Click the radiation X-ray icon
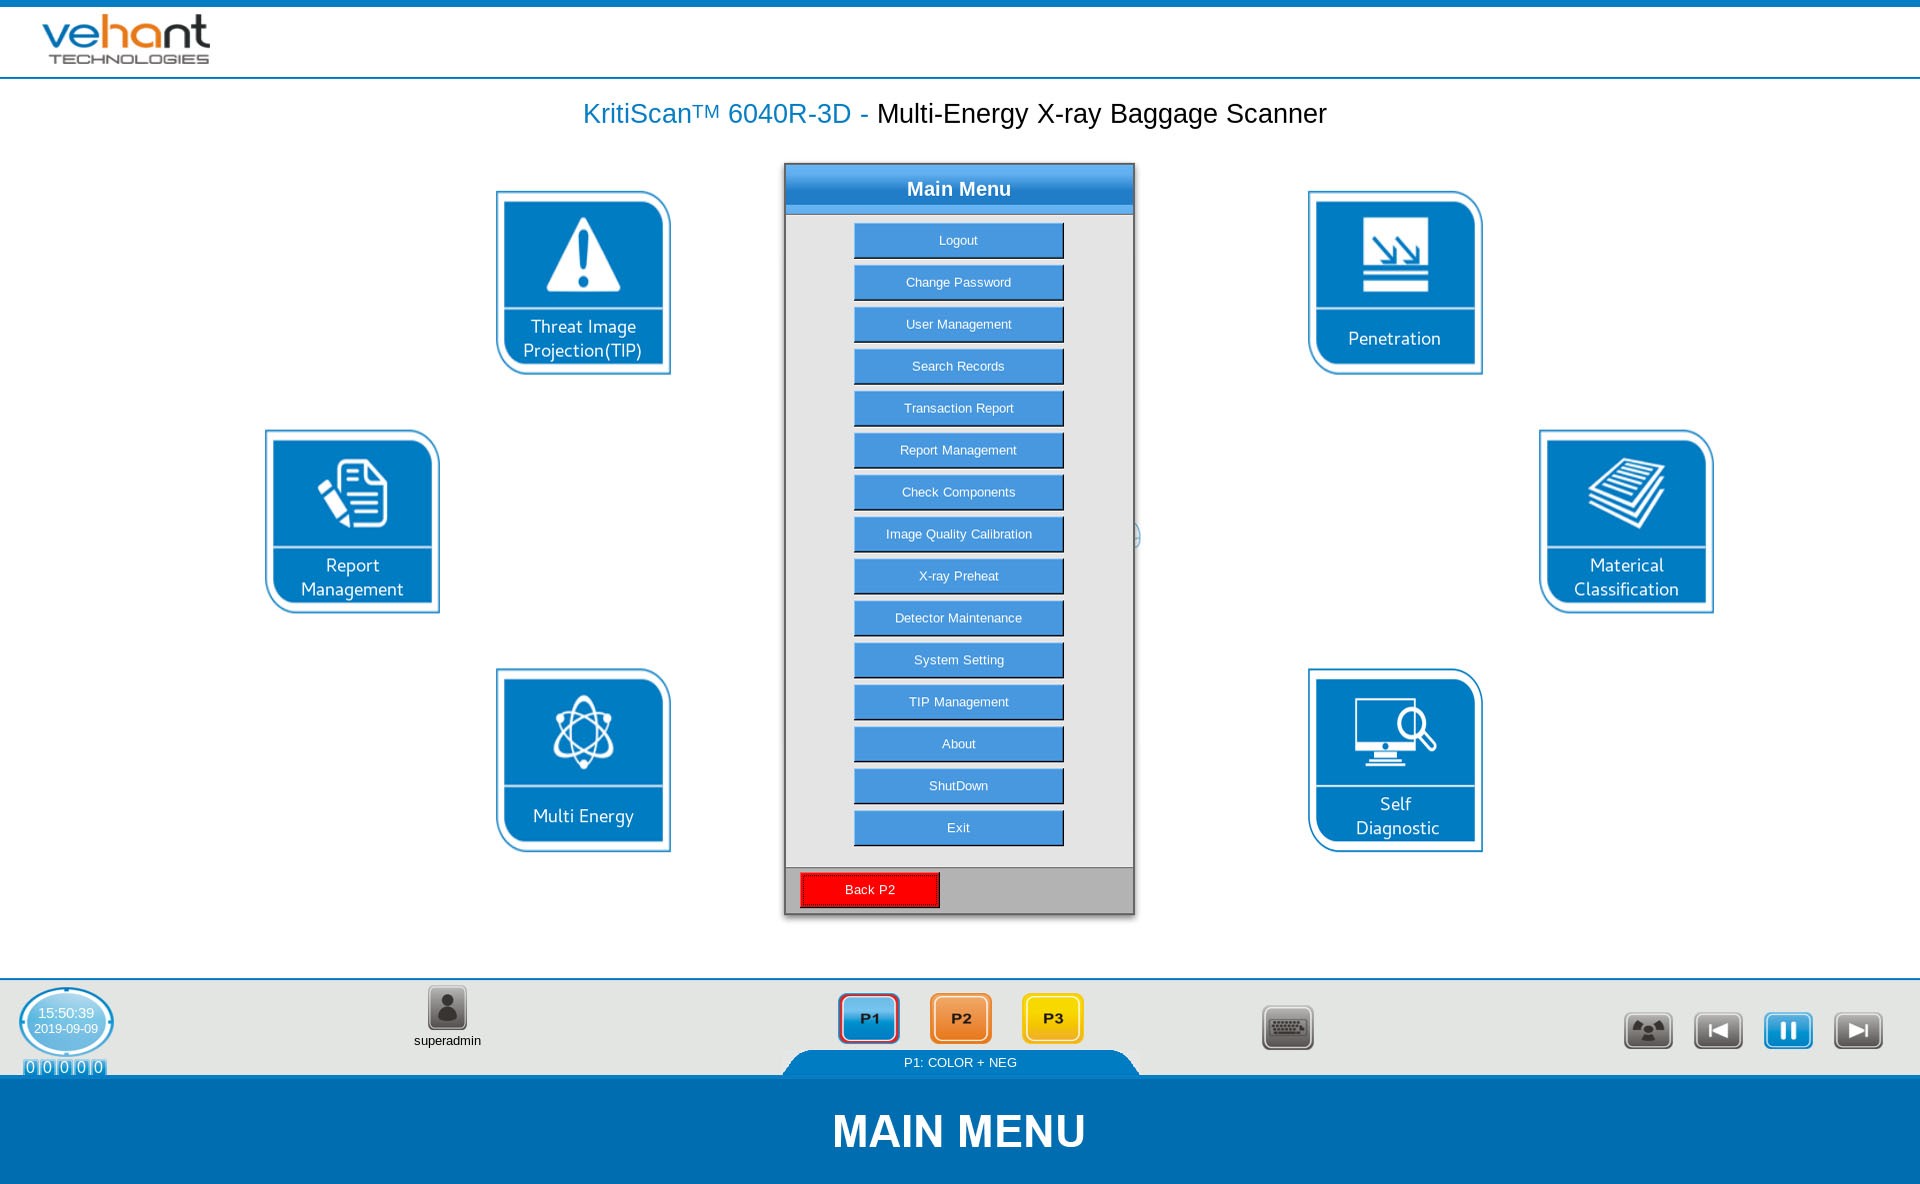 1648,1030
